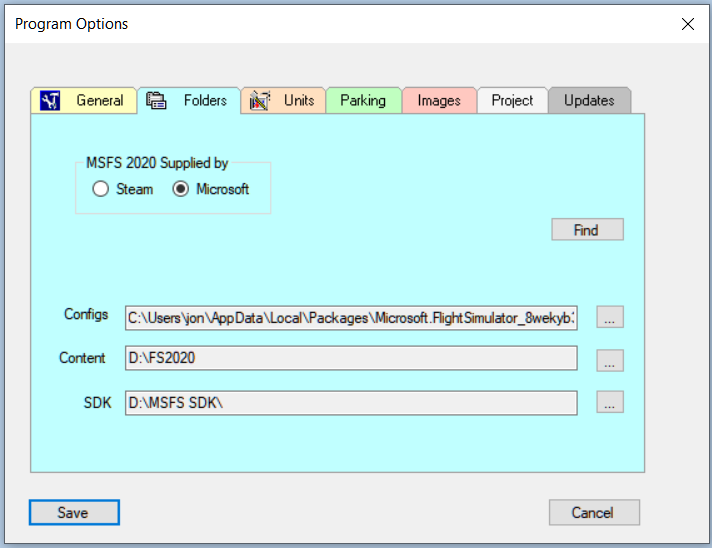Click the Configs label
This screenshot has width=712, height=548.
click(86, 314)
